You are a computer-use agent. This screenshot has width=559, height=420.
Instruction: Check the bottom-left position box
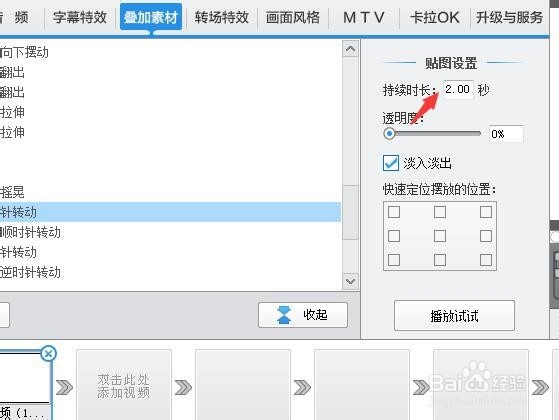394,260
